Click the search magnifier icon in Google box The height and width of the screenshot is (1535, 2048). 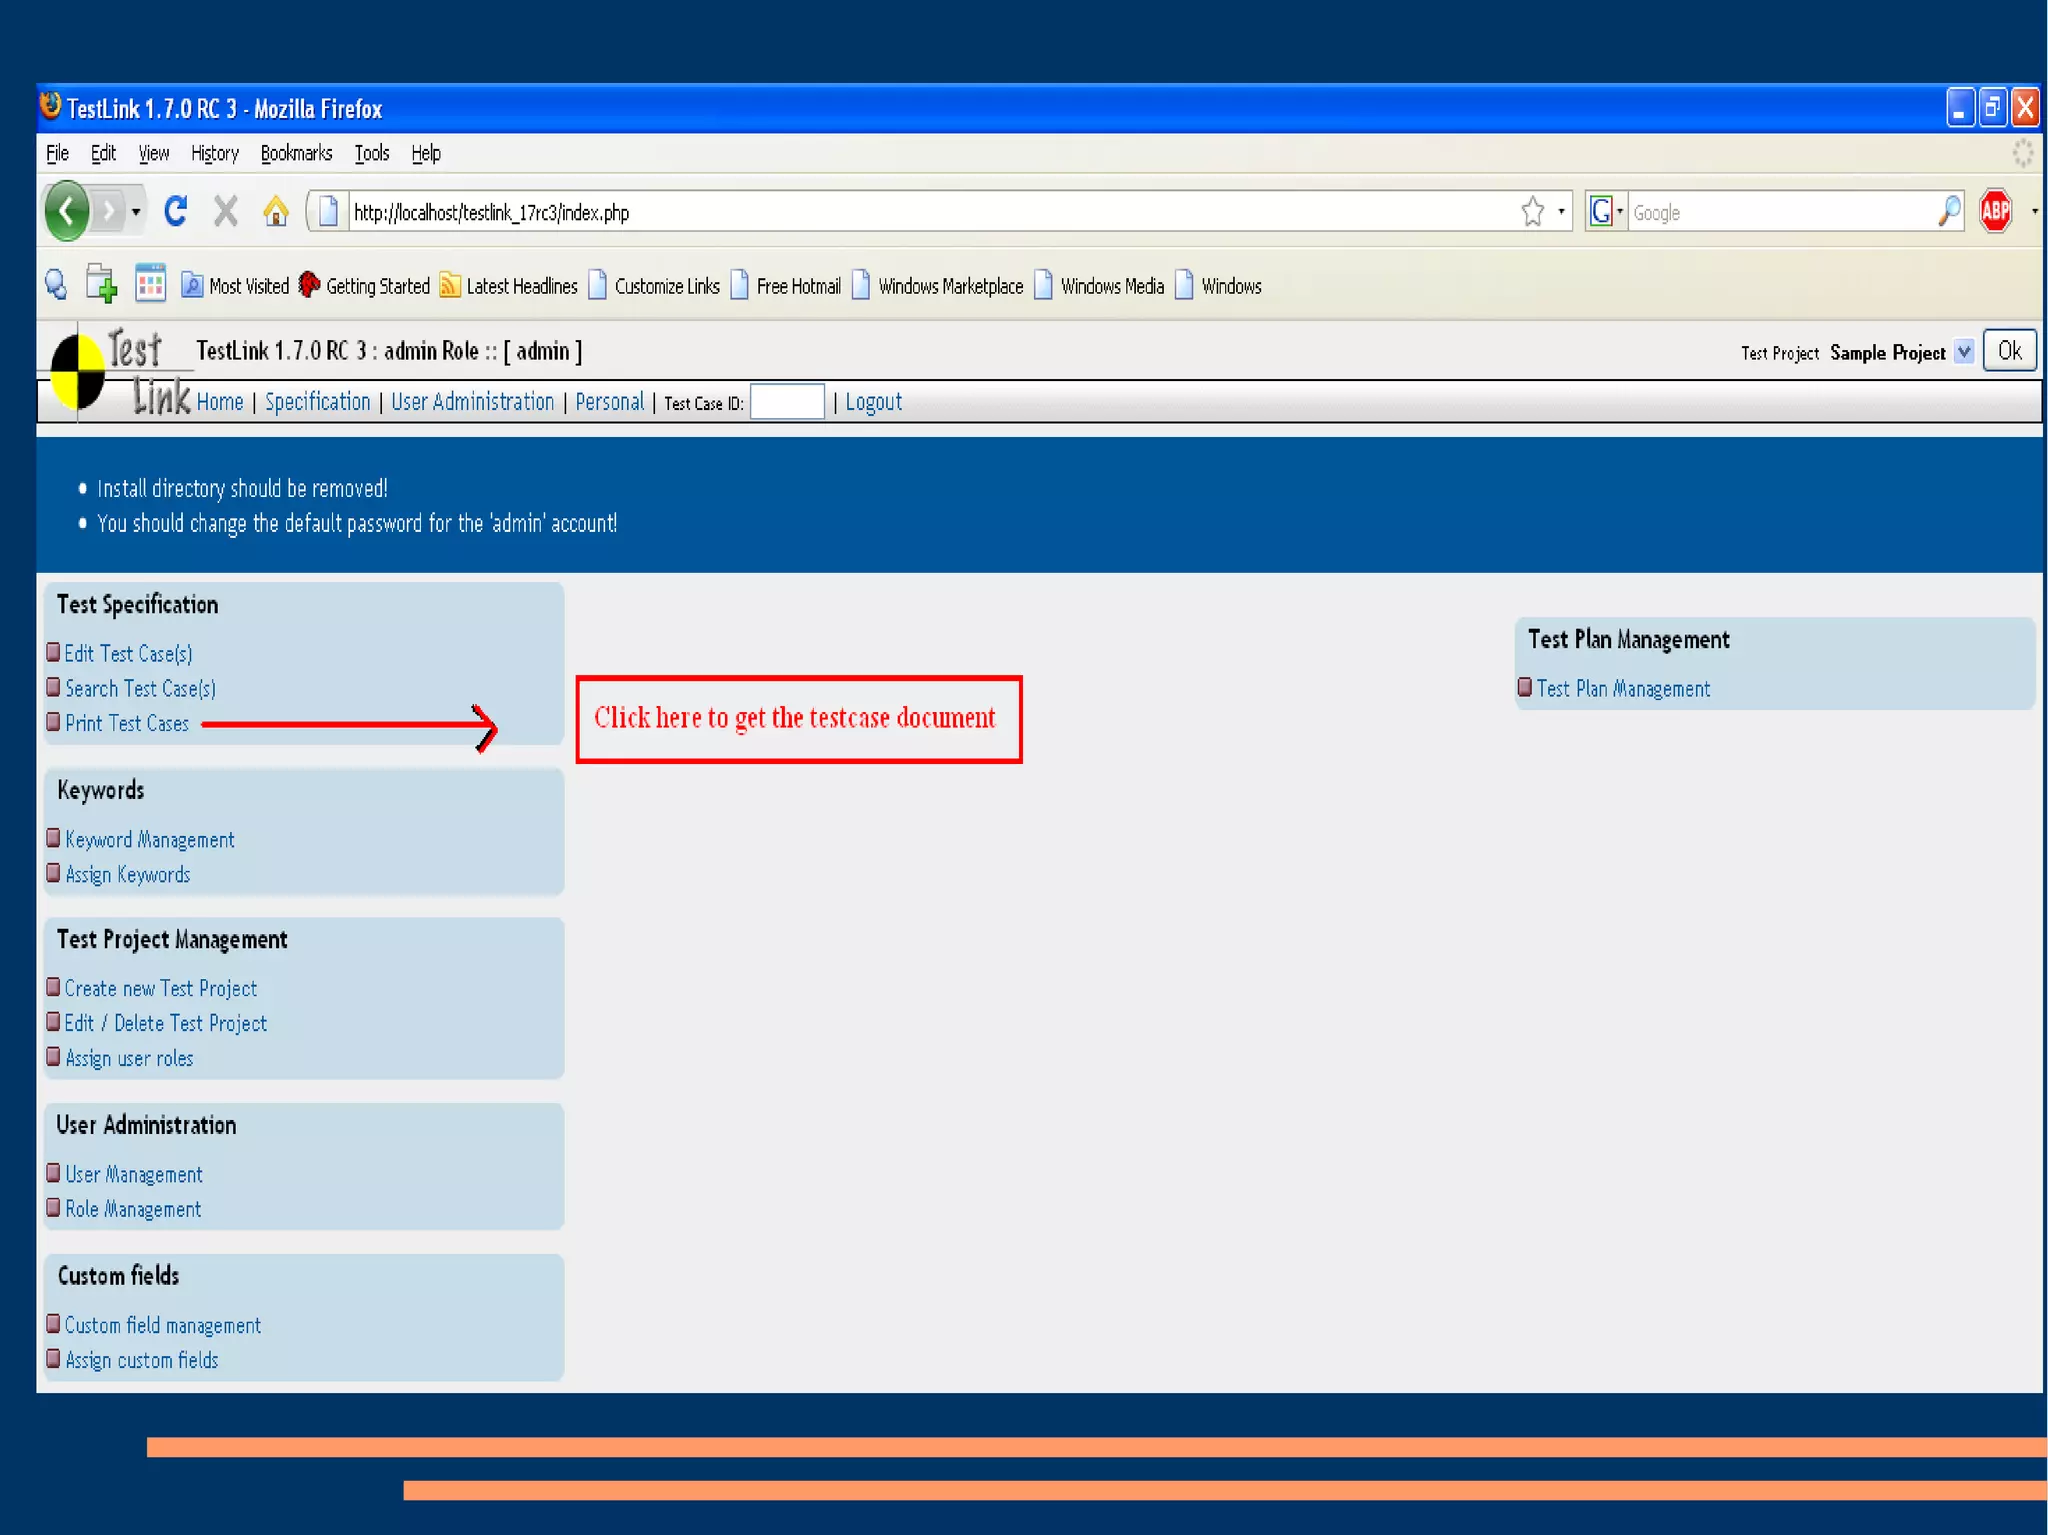1949,212
